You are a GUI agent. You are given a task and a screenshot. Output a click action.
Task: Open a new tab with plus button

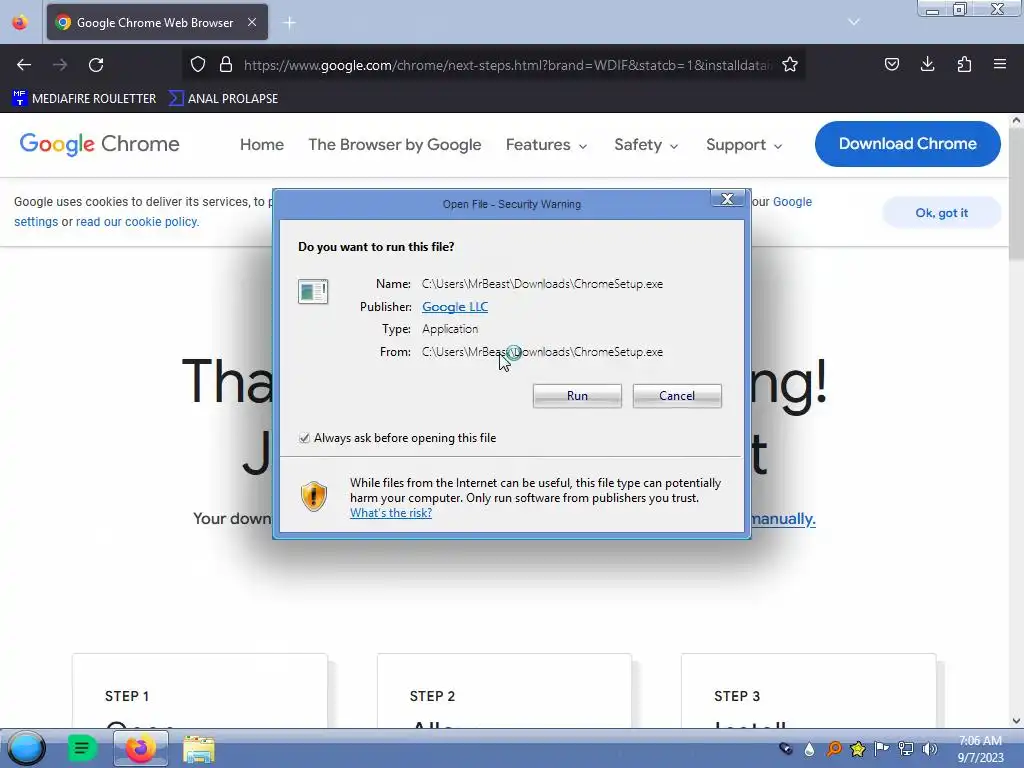(289, 23)
